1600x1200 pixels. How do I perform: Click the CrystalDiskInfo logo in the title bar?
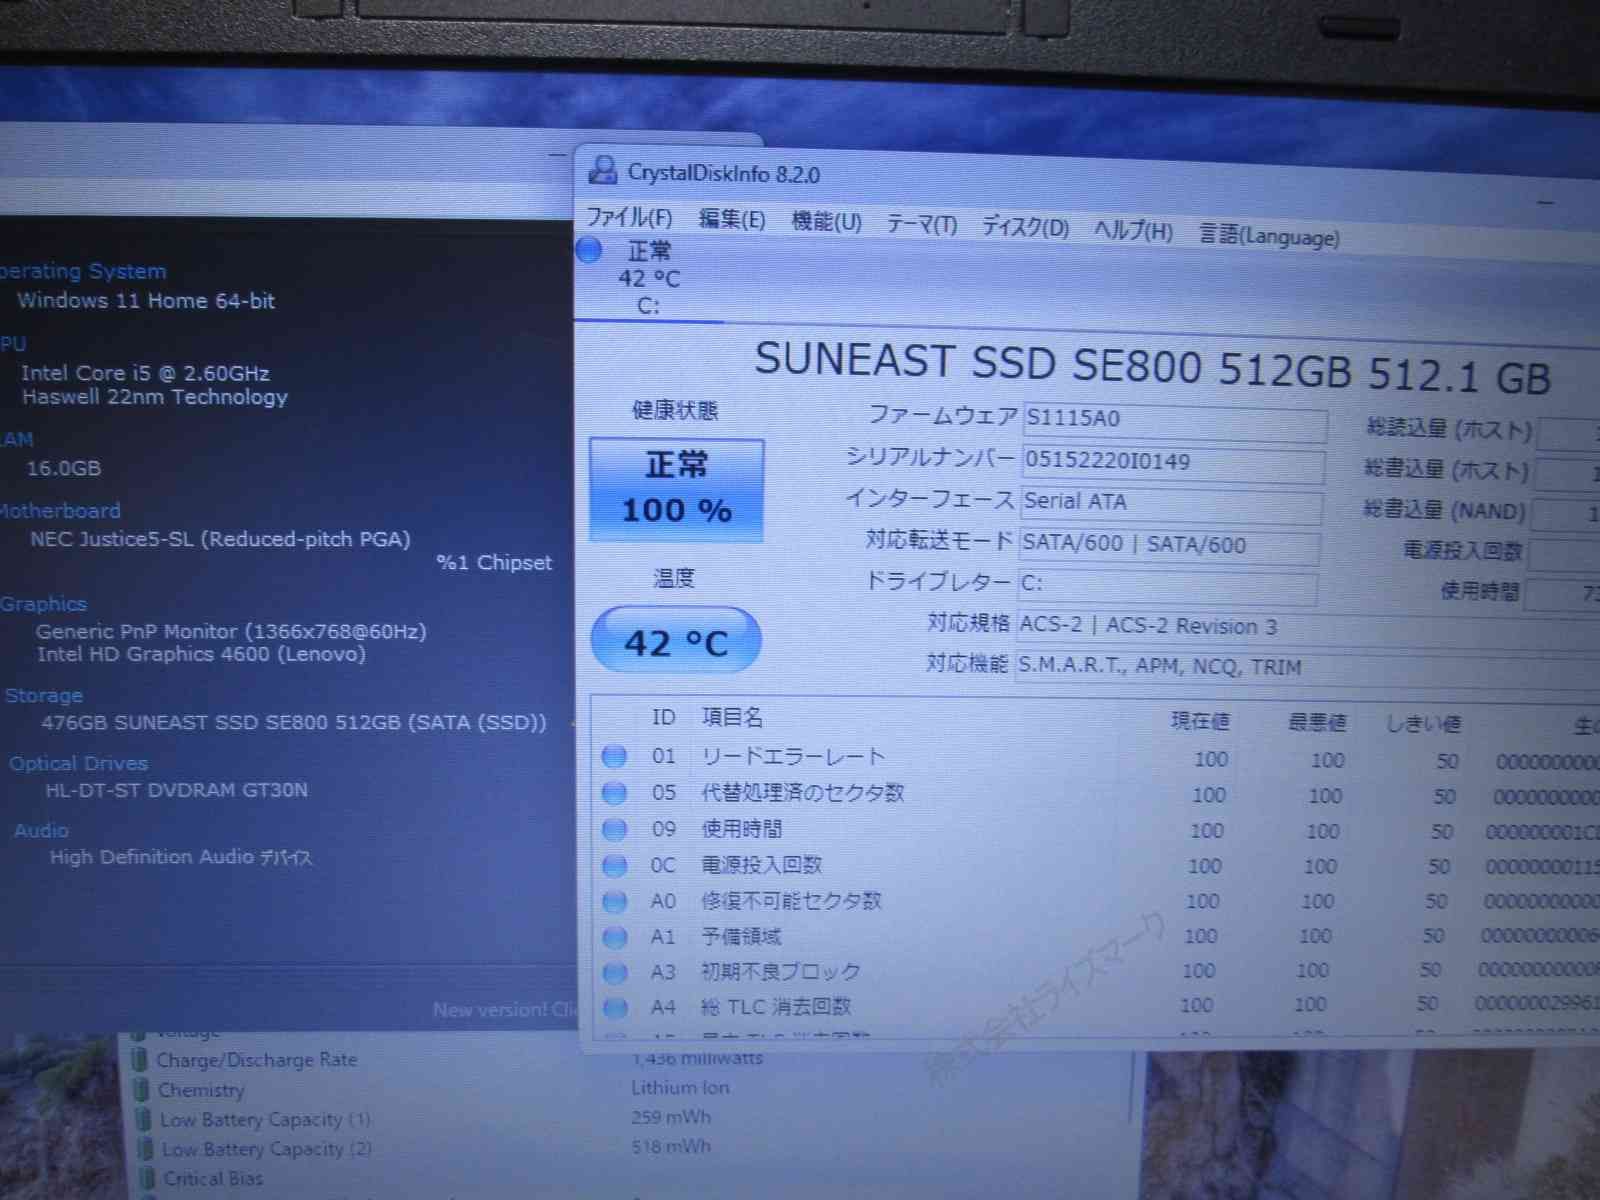pyautogui.click(x=602, y=172)
